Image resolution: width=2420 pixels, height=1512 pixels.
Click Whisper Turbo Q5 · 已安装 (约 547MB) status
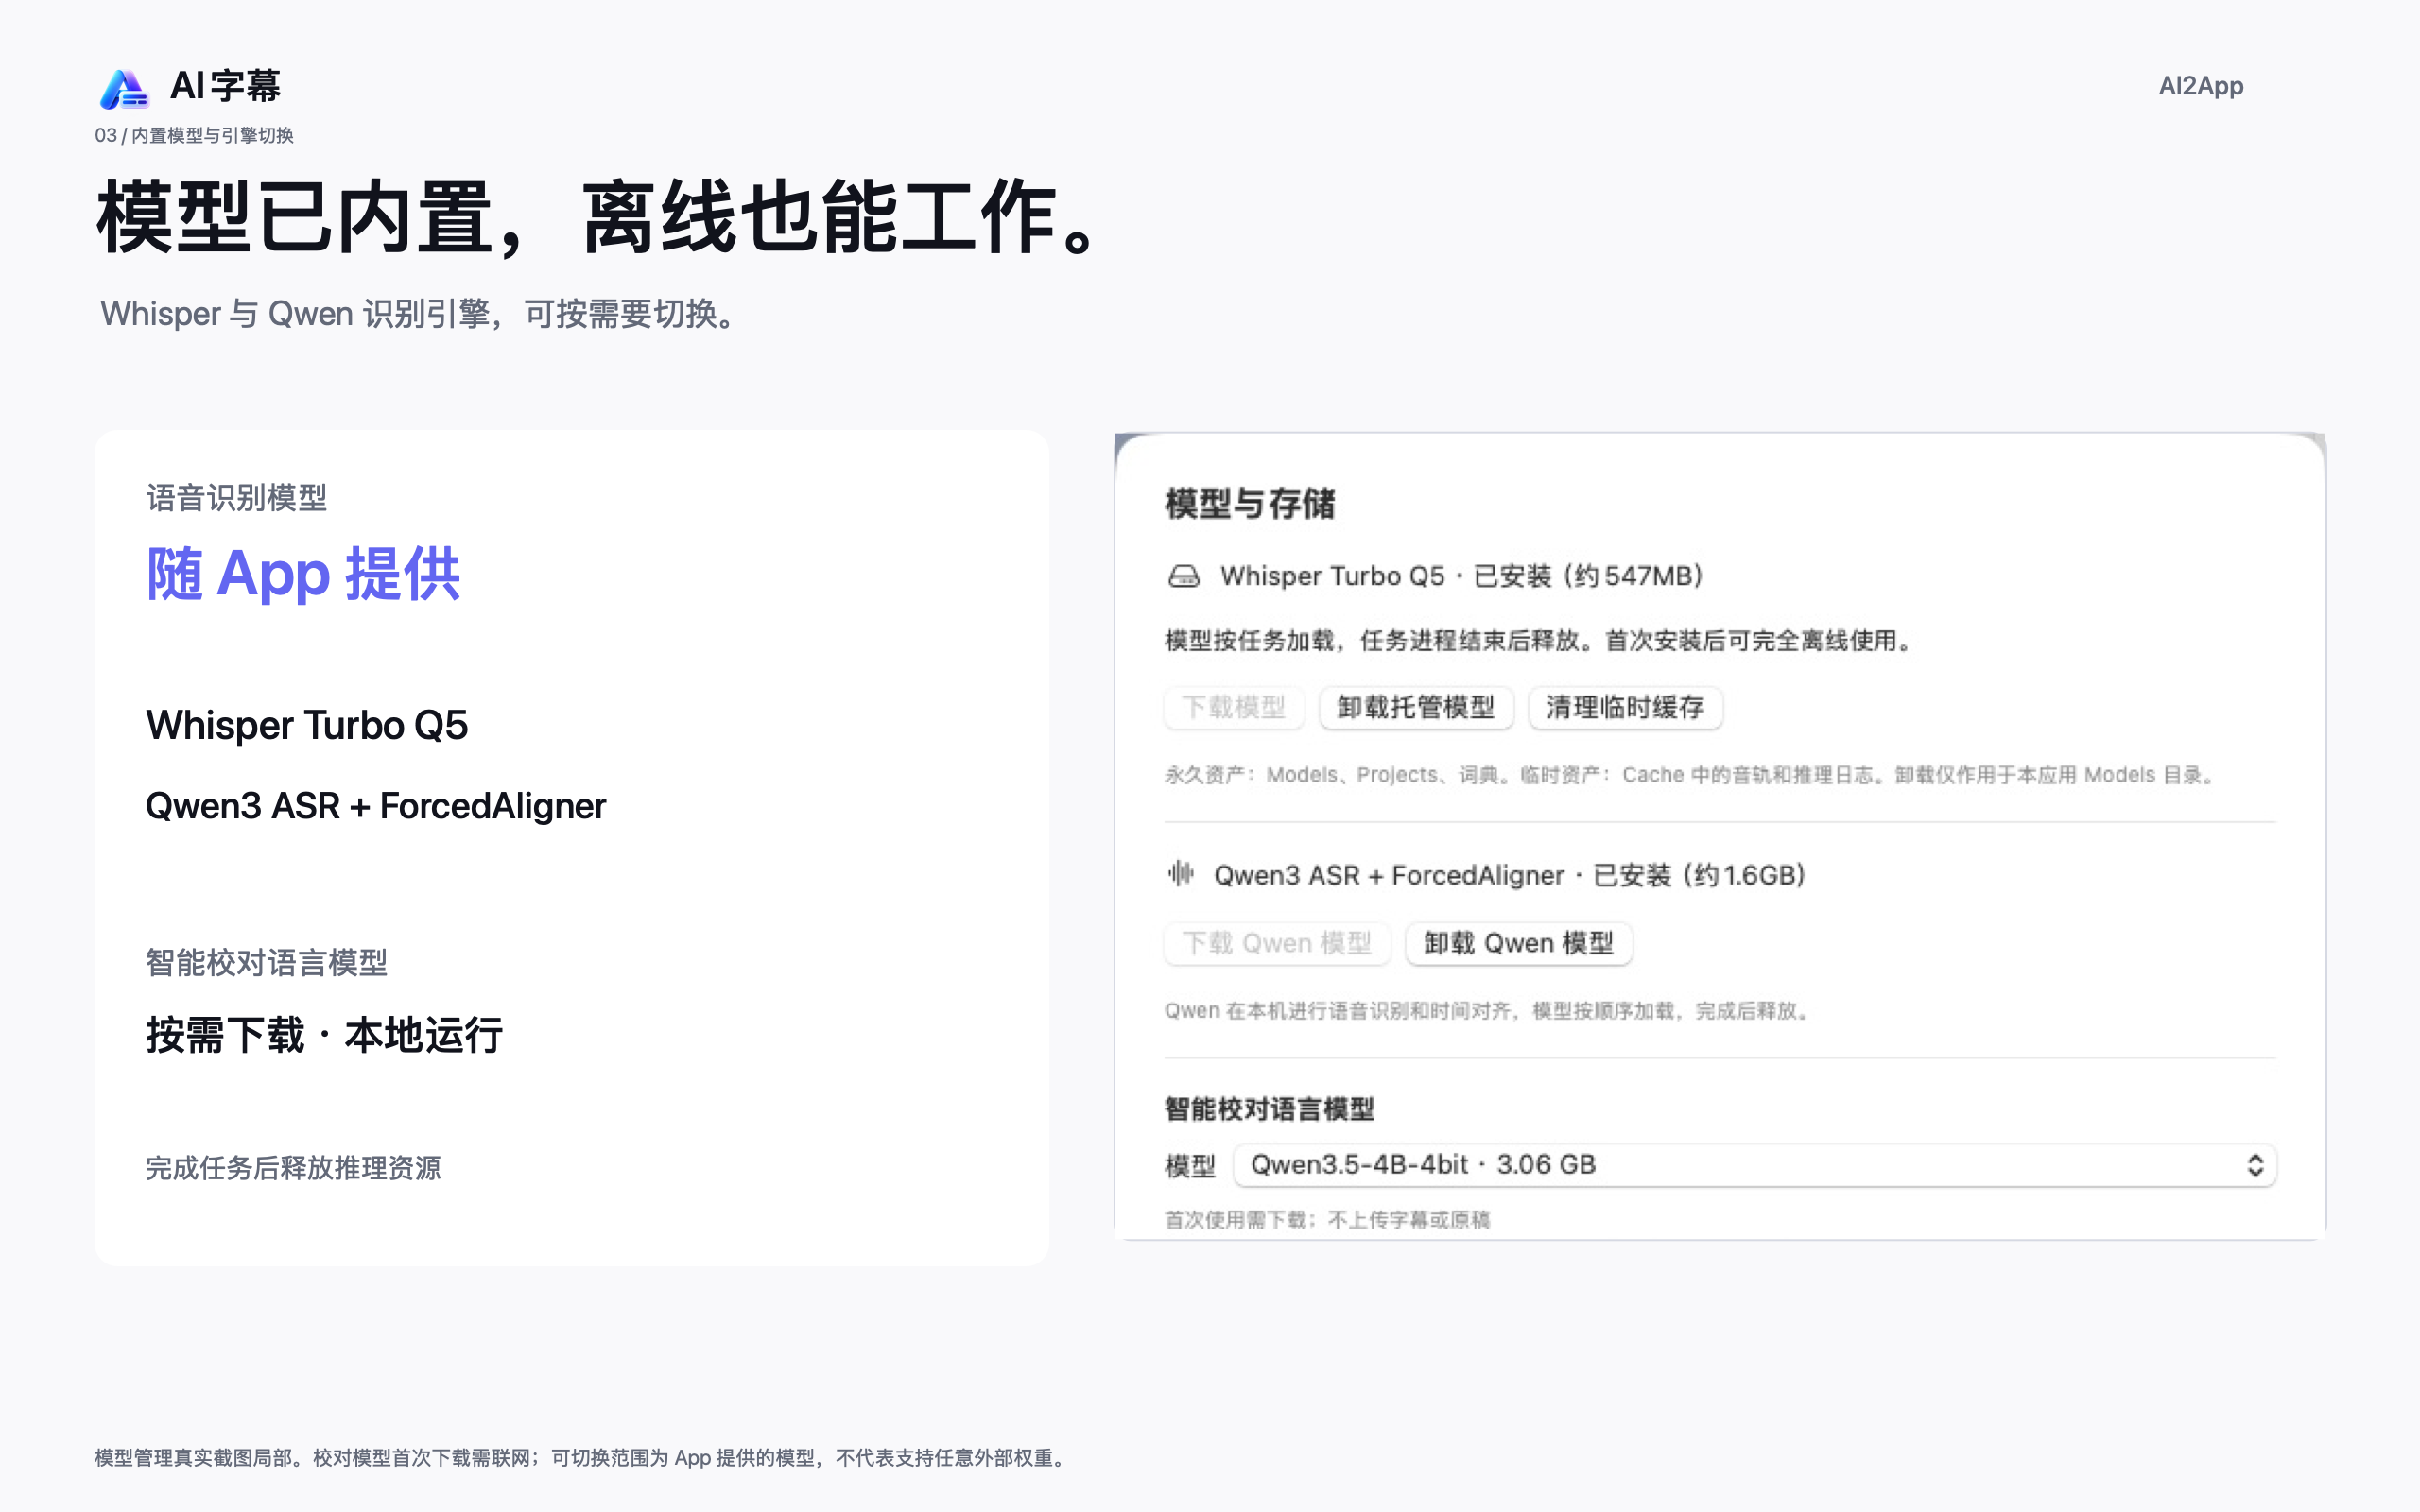(1461, 576)
